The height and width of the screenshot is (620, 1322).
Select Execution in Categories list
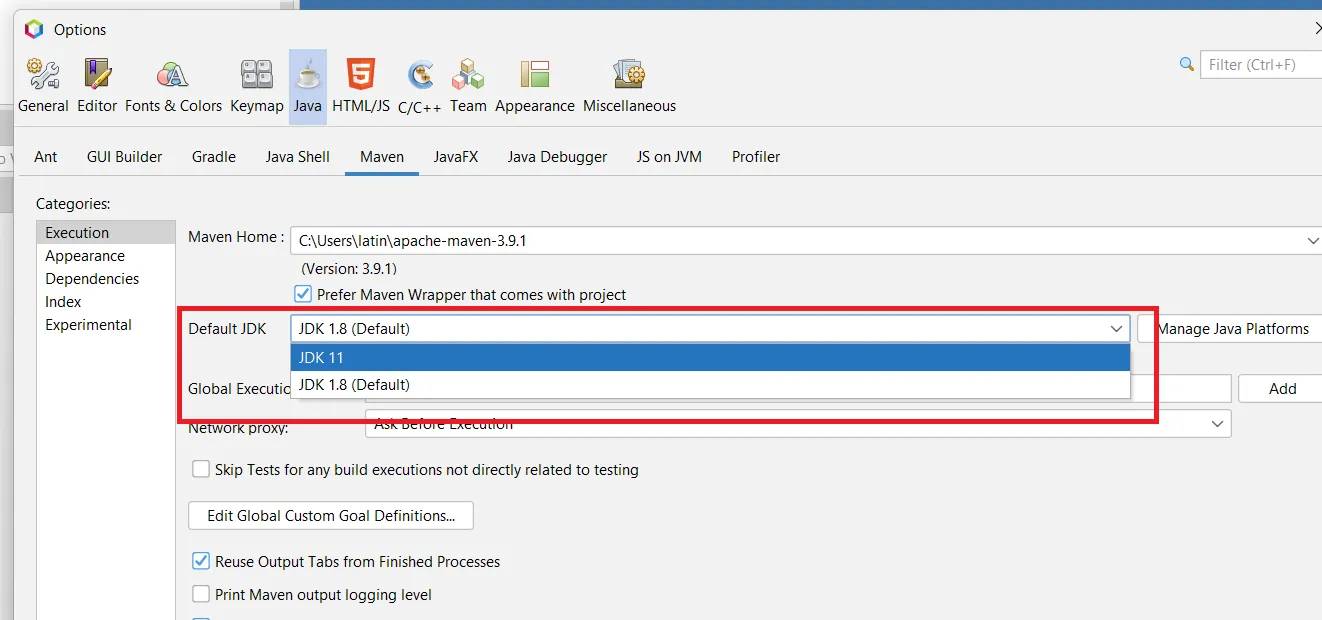click(106, 232)
